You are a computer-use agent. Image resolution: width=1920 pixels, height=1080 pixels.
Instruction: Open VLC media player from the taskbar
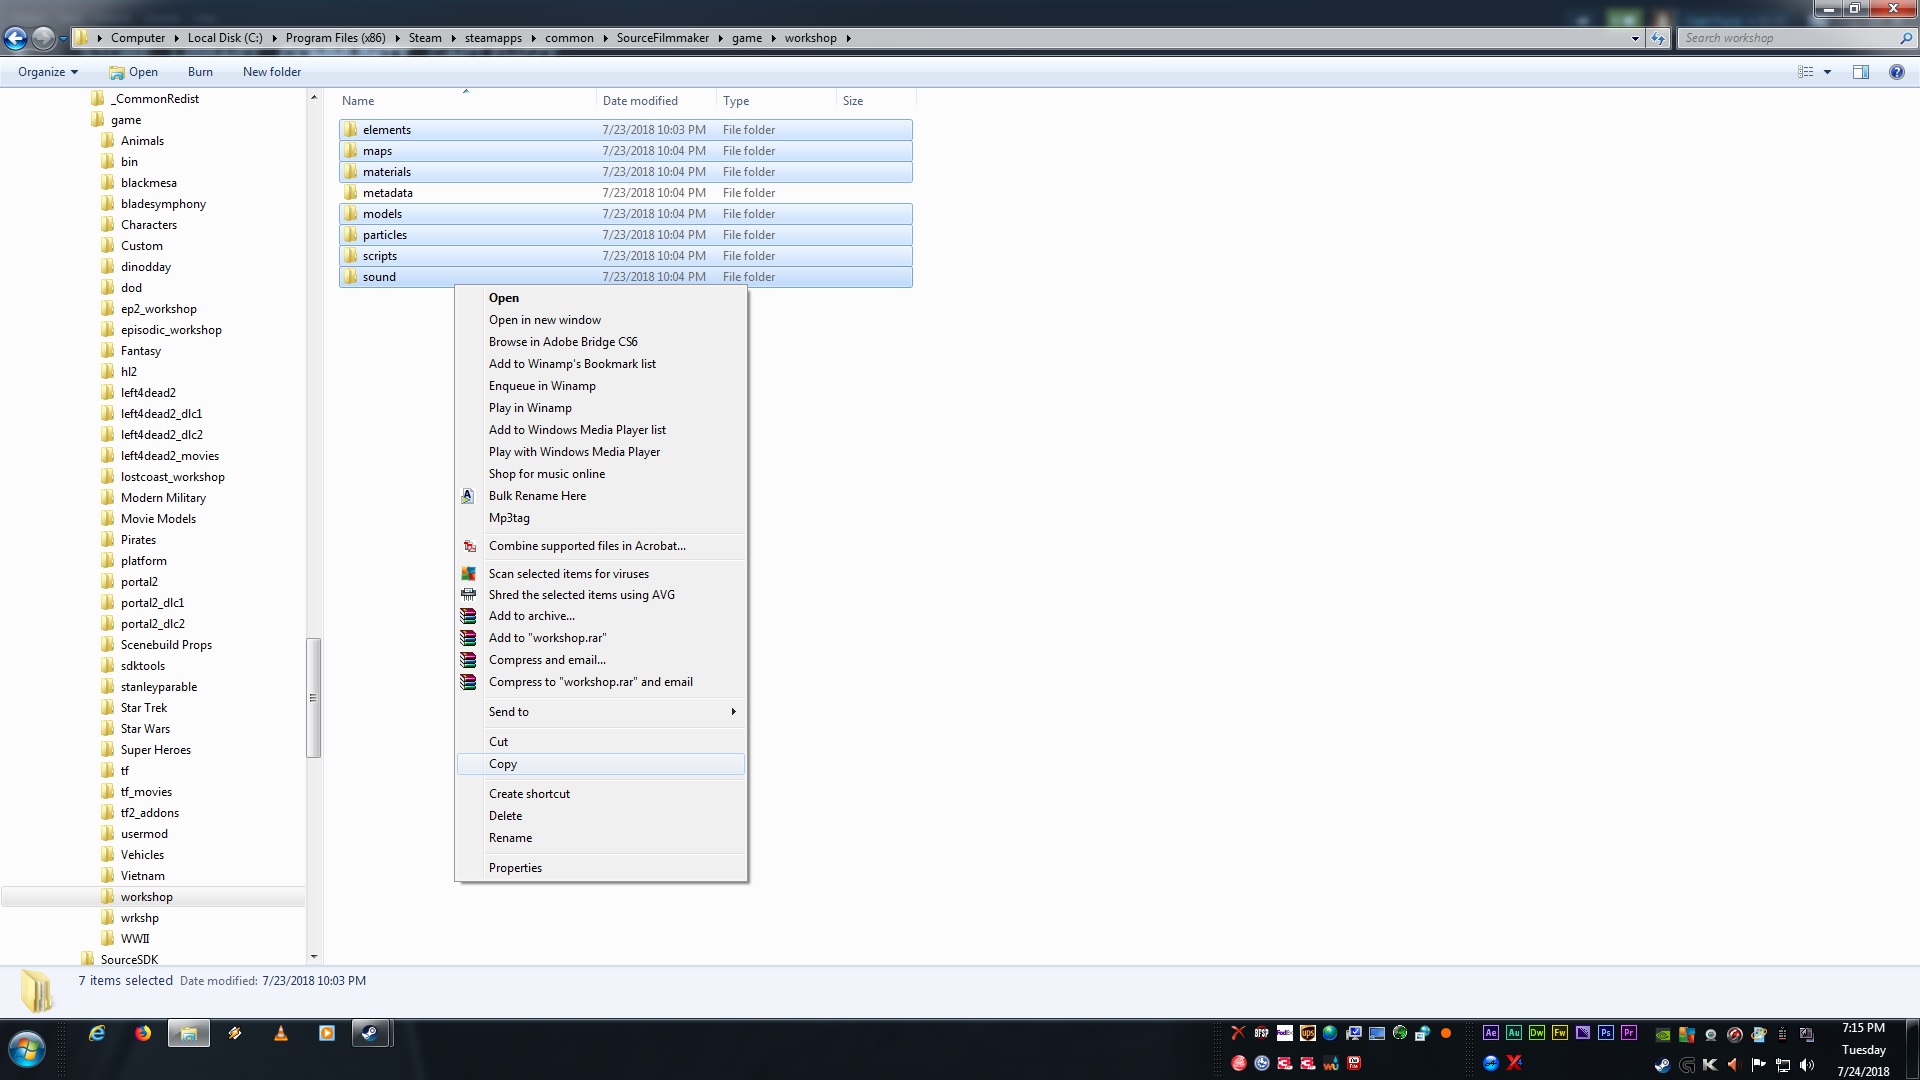point(281,1034)
